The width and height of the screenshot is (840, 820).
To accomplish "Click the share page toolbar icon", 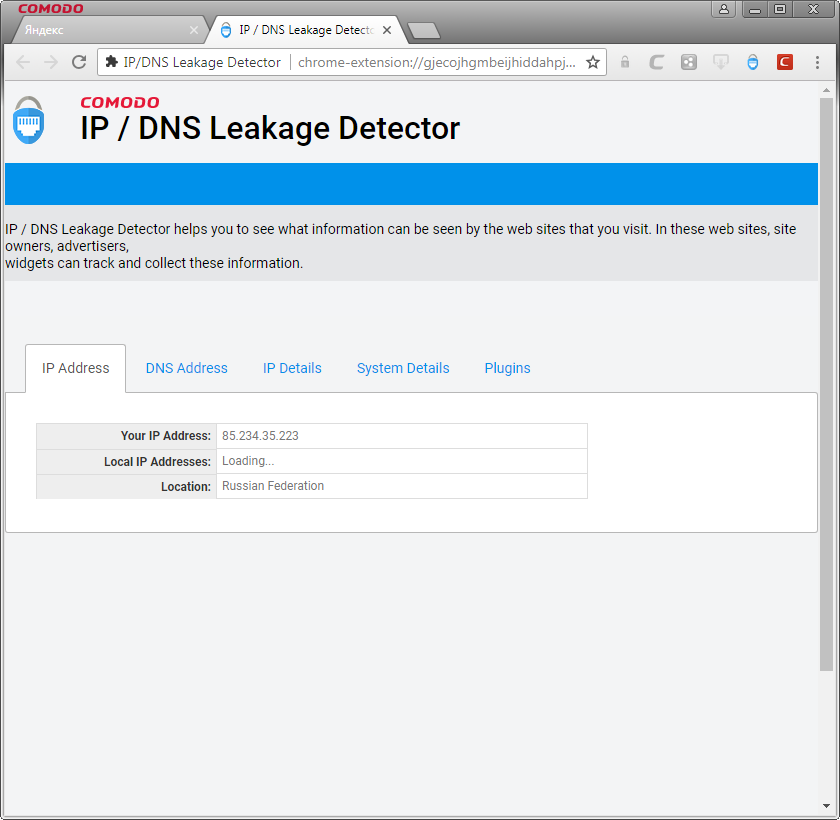I will [x=689, y=62].
